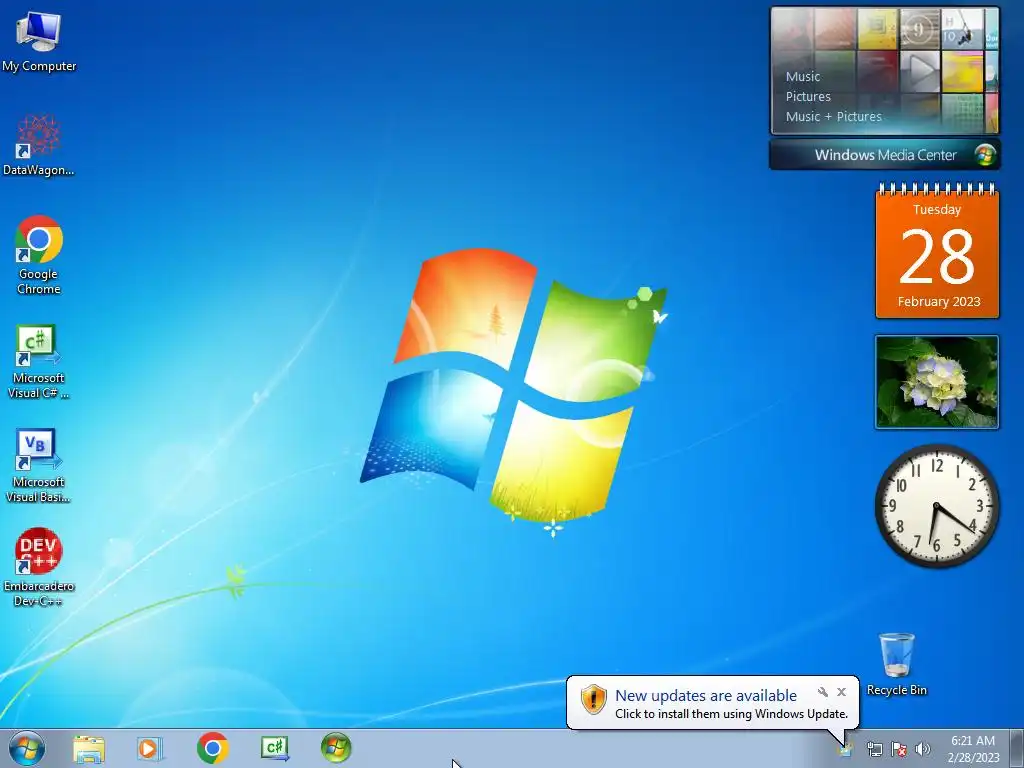
Task: Select the Microsoft Visual Basic desktop shortcut
Action: click(38, 466)
